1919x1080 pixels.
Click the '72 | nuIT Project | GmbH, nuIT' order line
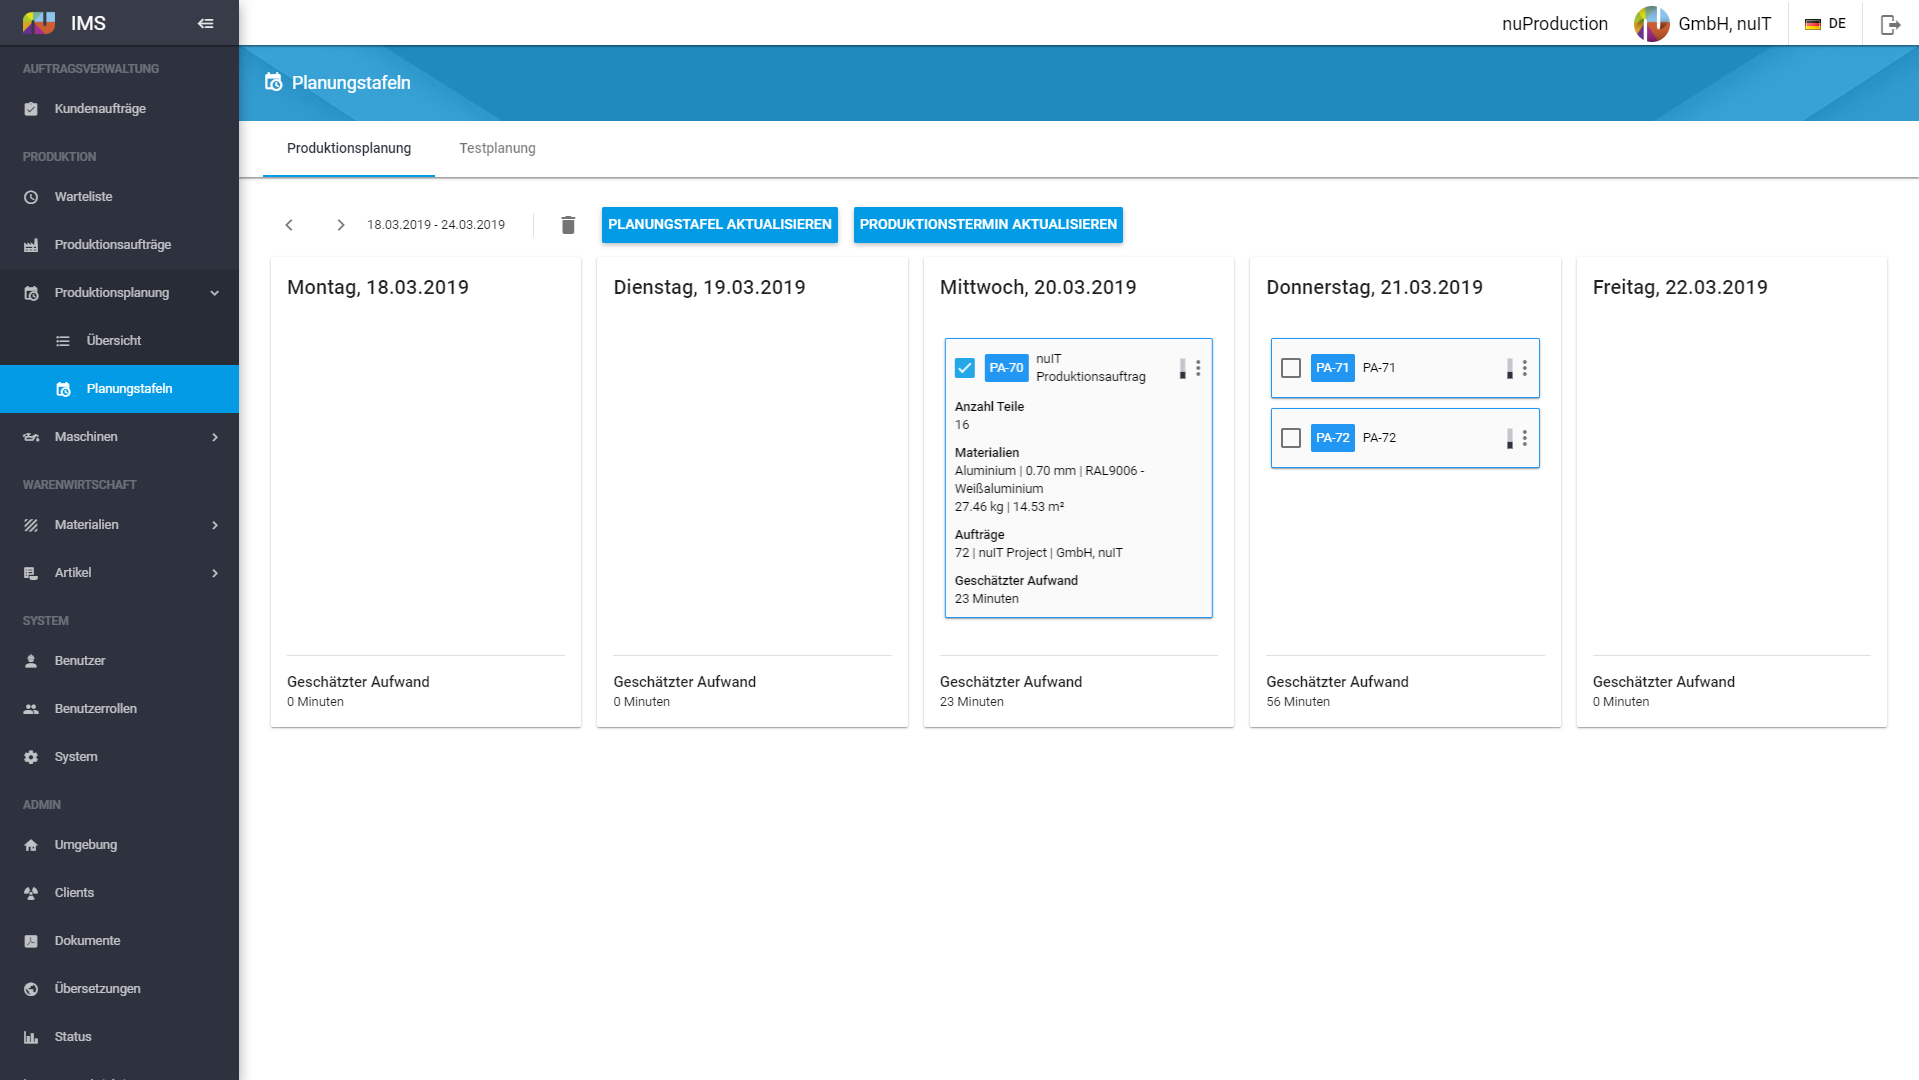coord(1039,553)
